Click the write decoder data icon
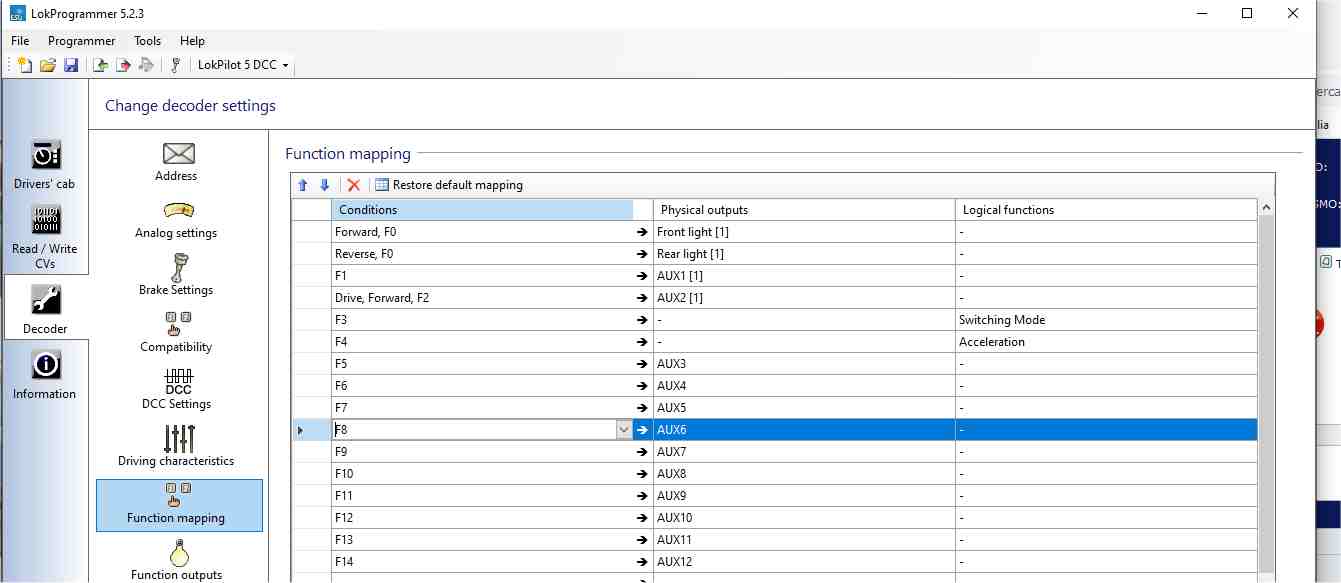This screenshot has width=1341, height=583. (123, 65)
